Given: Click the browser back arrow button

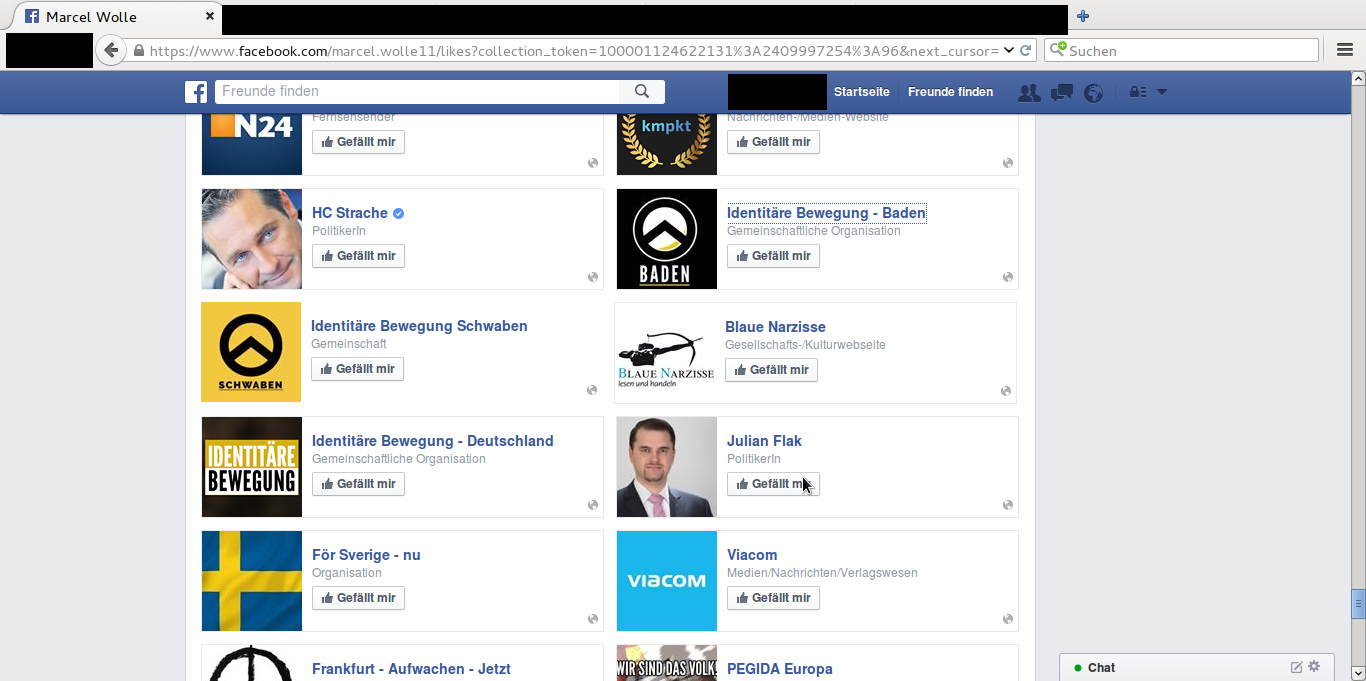Looking at the screenshot, I should click(111, 51).
